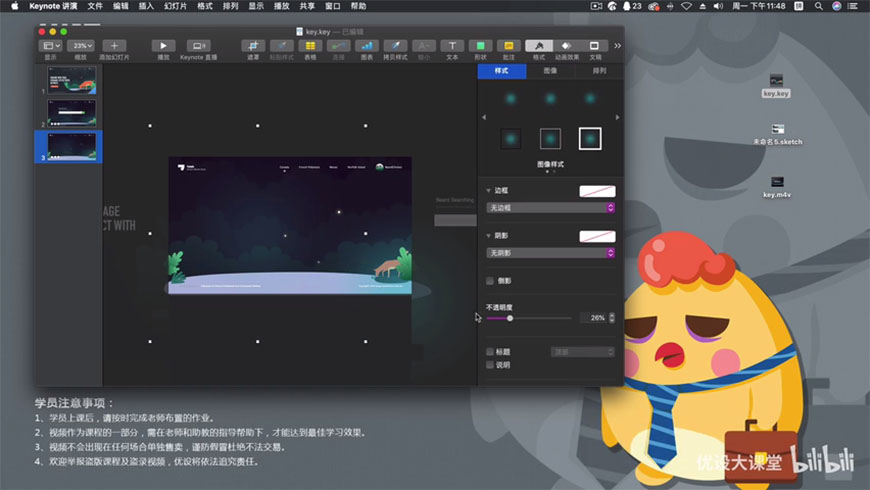Viewport: 870px width, 490px height.
Task: Open the 文件 menu
Action: [95, 6]
